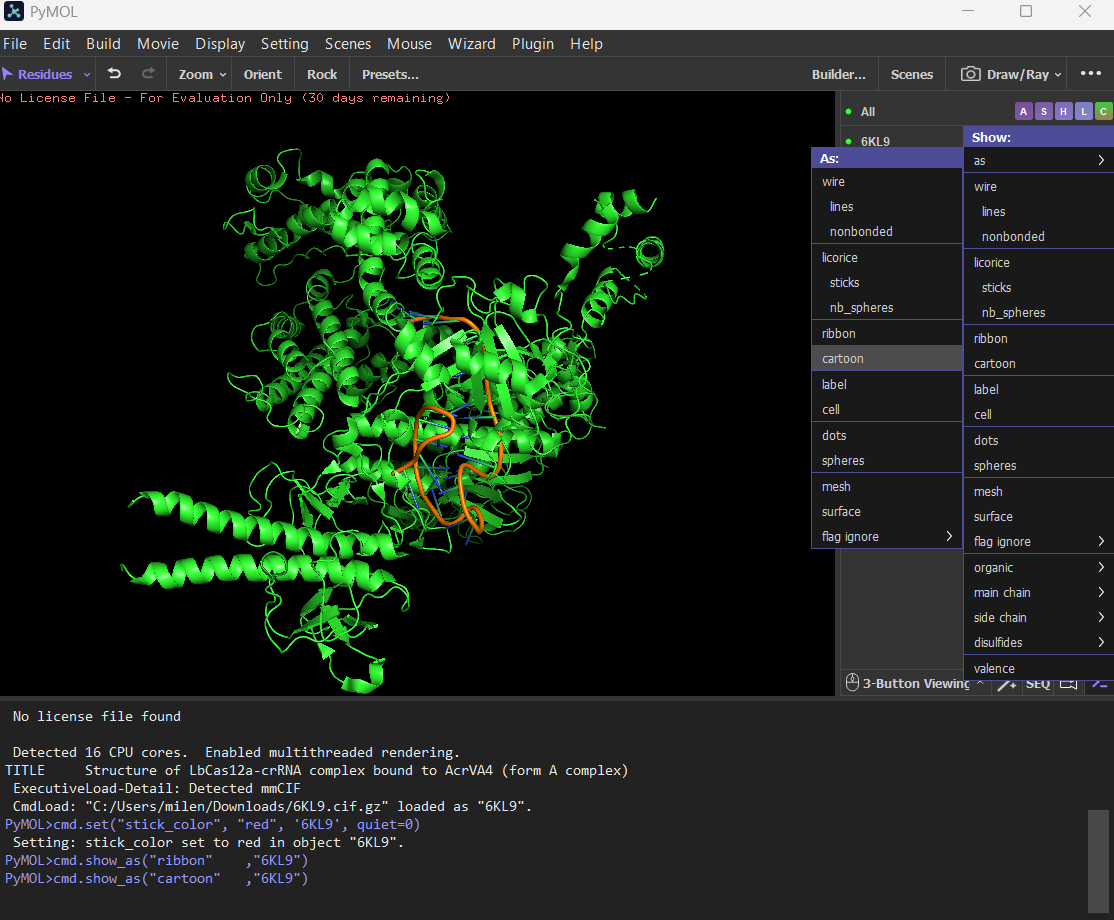The height and width of the screenshot is (920, 1114).
Task: Open the three-dots overflow menu
Action: [x=1090, y=74]
